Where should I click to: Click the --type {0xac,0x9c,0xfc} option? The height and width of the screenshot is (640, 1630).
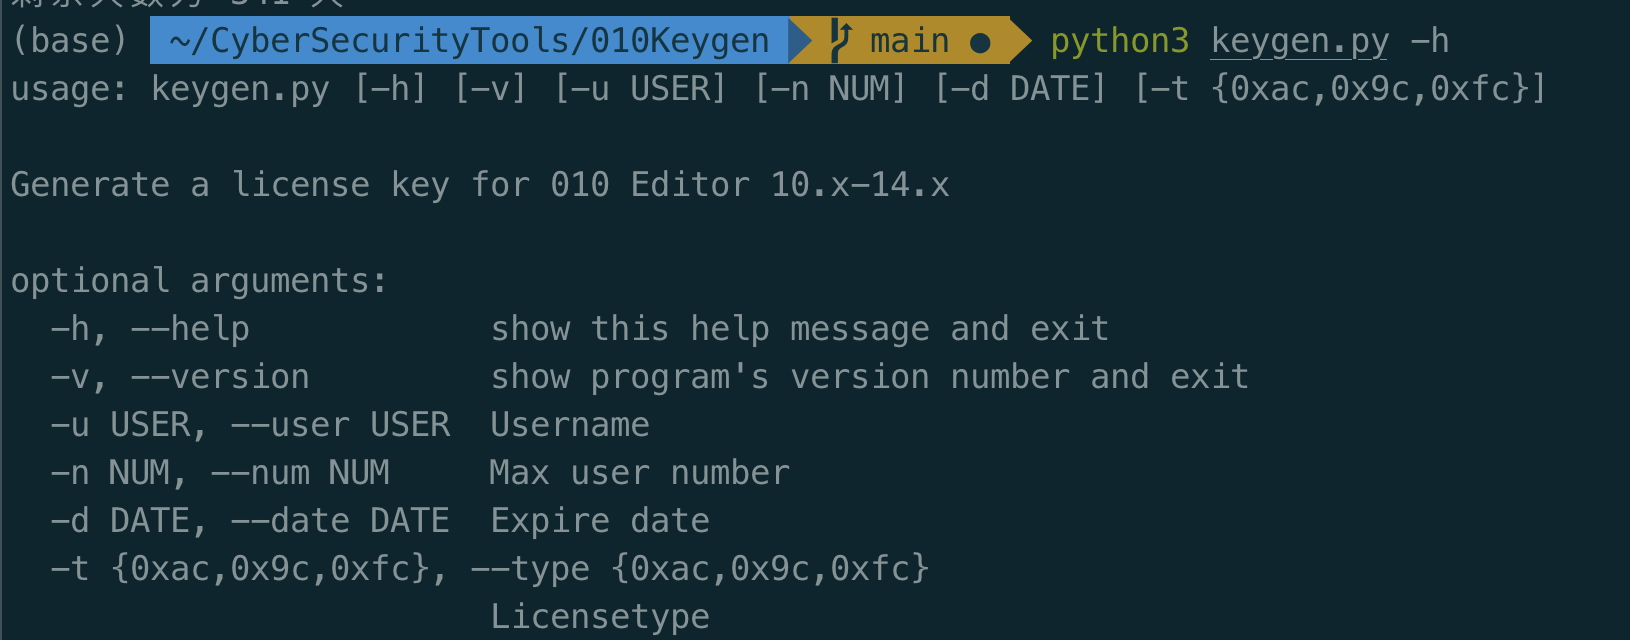click(700, 569)
